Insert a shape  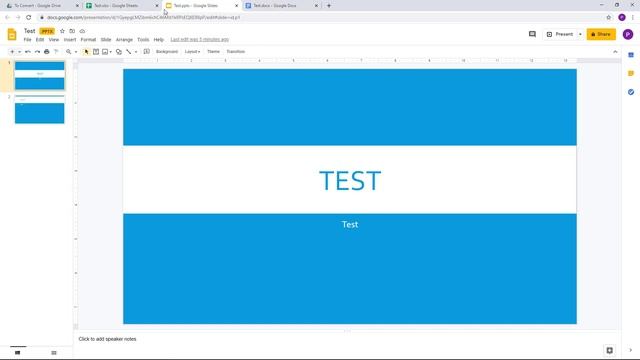119,52
